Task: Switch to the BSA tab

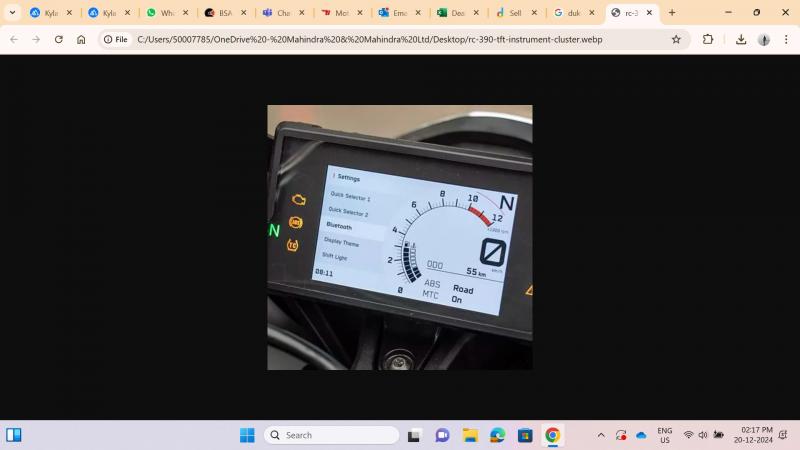Action: tap(218, 13)
